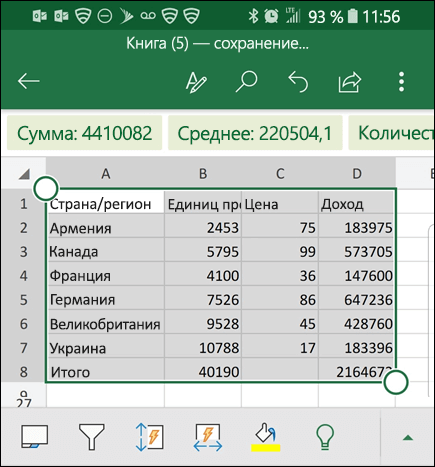
Task: Expand the bottom ribbon with up arrow
Action: click(x=408, y=438)
